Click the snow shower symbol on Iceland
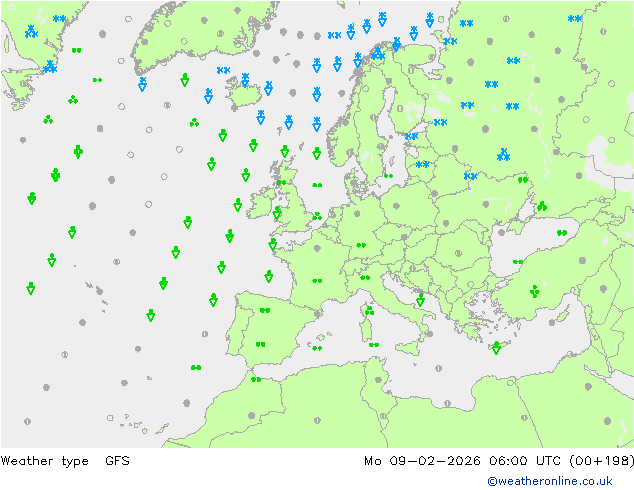 coord(245,80)
